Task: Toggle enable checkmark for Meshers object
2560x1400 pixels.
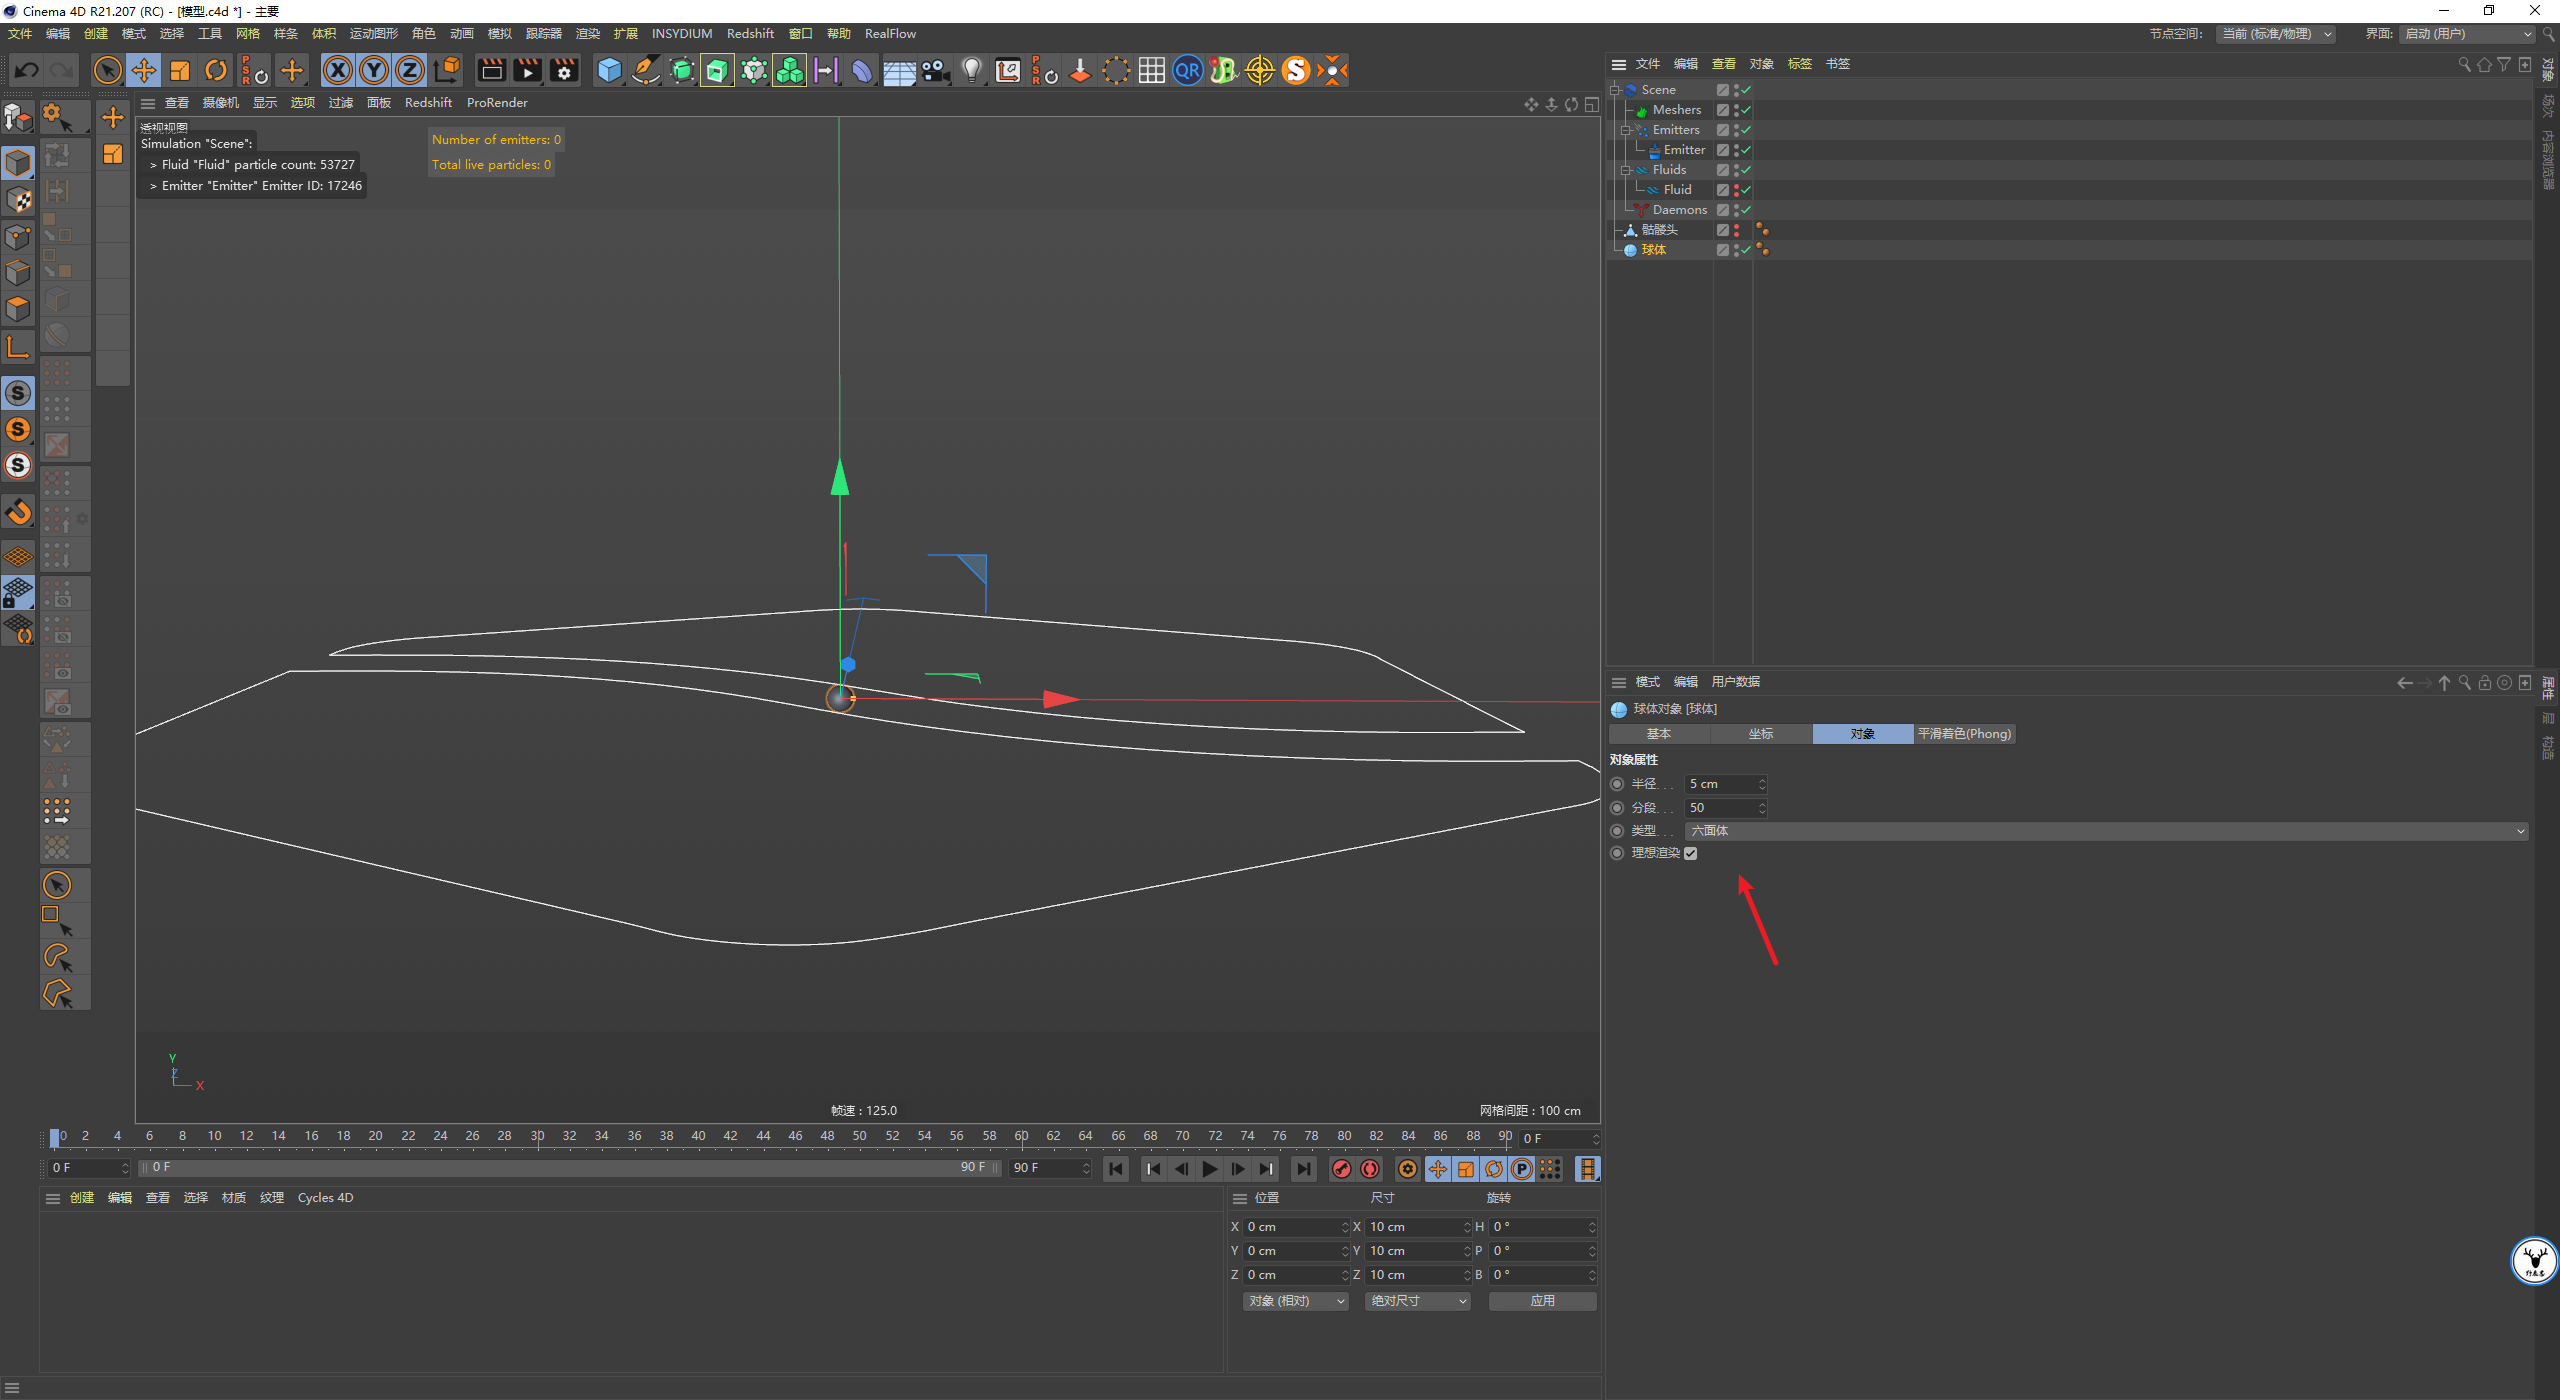Action: 1746,110
